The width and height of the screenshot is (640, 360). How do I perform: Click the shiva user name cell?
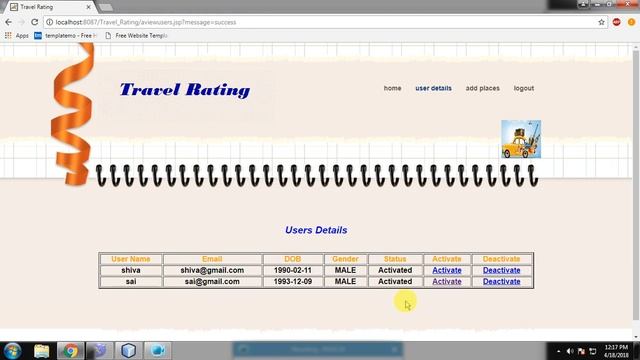[131, 270]
